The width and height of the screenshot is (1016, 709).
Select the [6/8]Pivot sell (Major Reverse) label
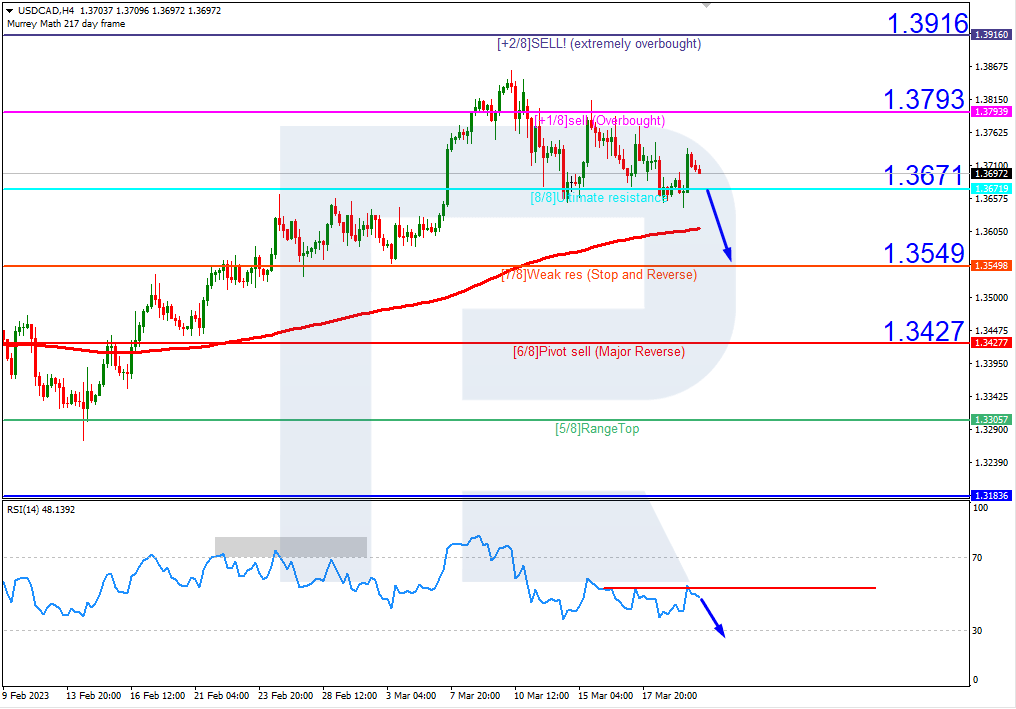tap(599, 352)
